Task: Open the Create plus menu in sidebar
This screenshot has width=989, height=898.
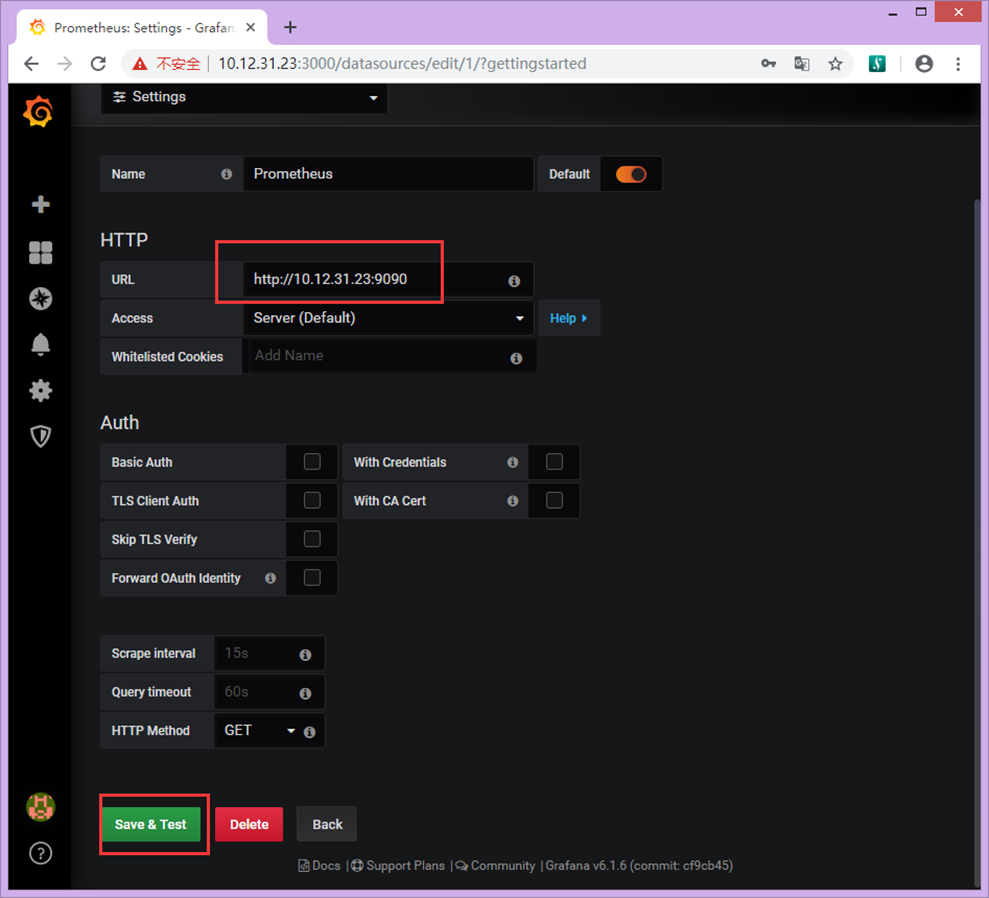Action: click(40, 204)
